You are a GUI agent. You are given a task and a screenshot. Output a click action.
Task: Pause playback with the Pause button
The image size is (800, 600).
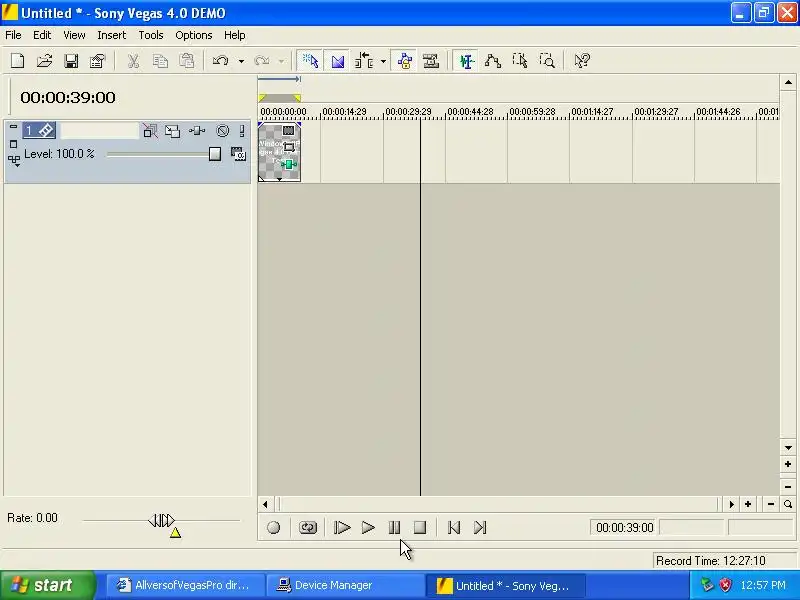coord(394,528)
